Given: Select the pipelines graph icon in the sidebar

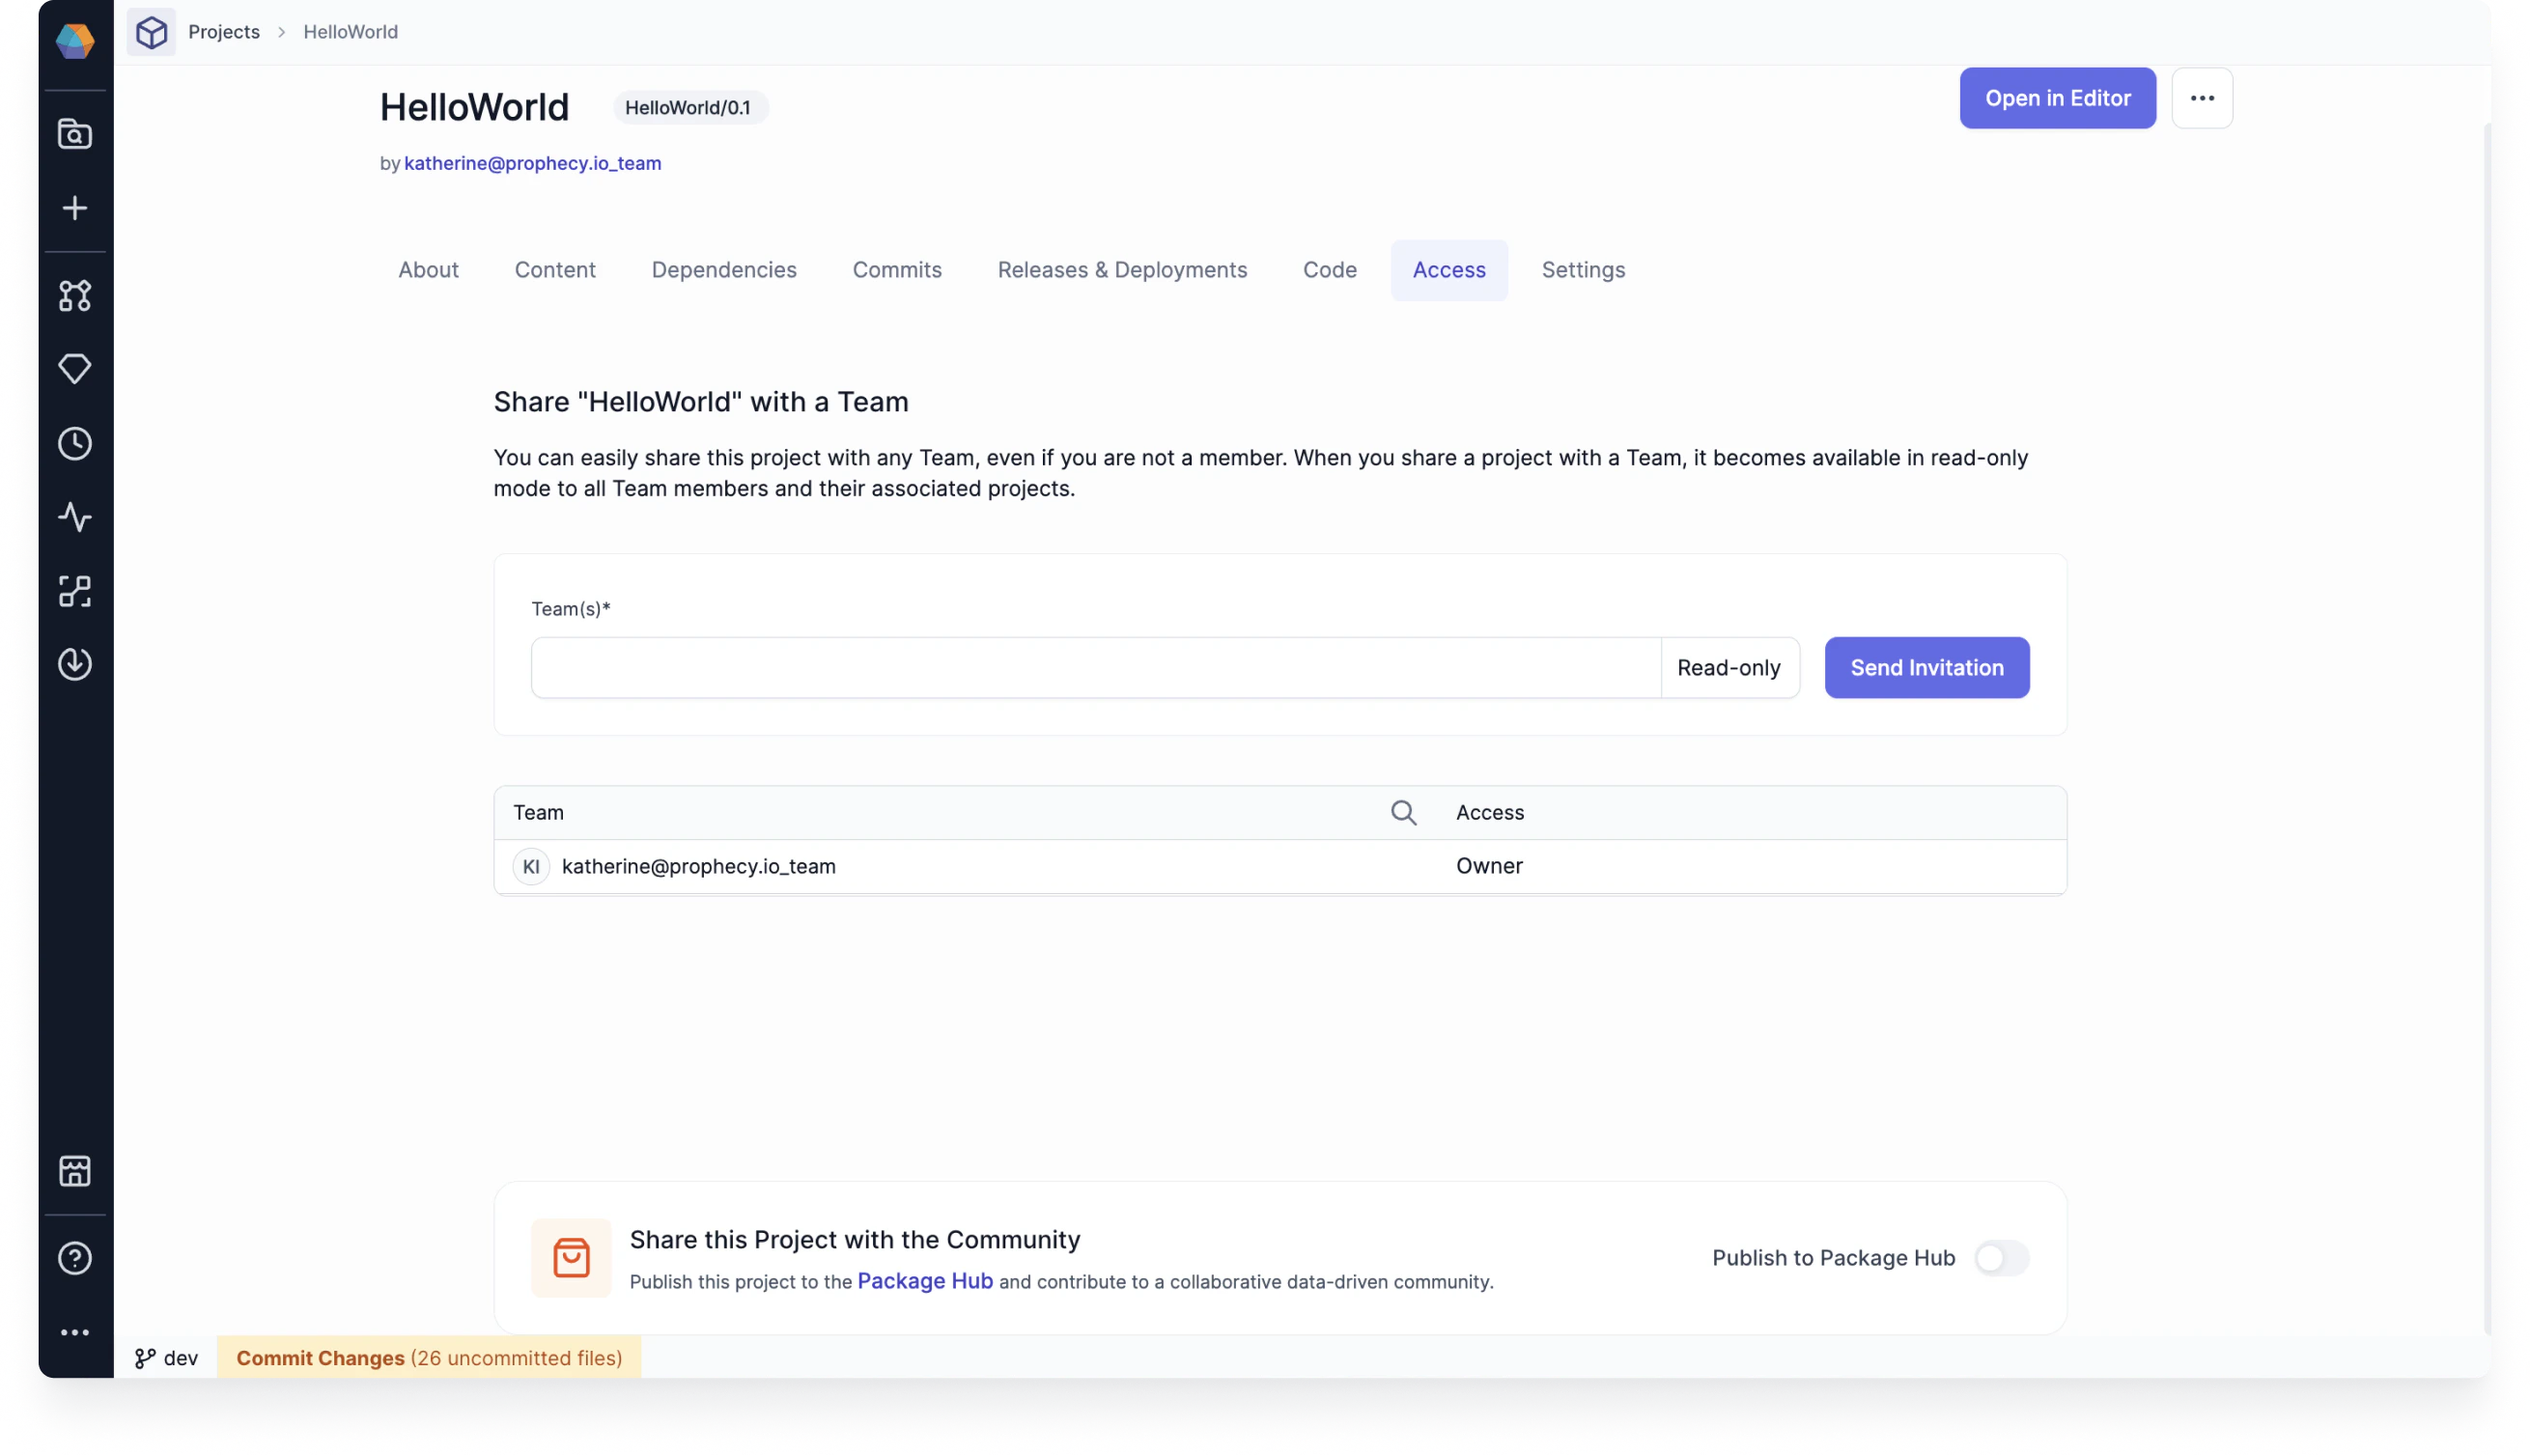Looking at the screenshot, I should 75,295.
